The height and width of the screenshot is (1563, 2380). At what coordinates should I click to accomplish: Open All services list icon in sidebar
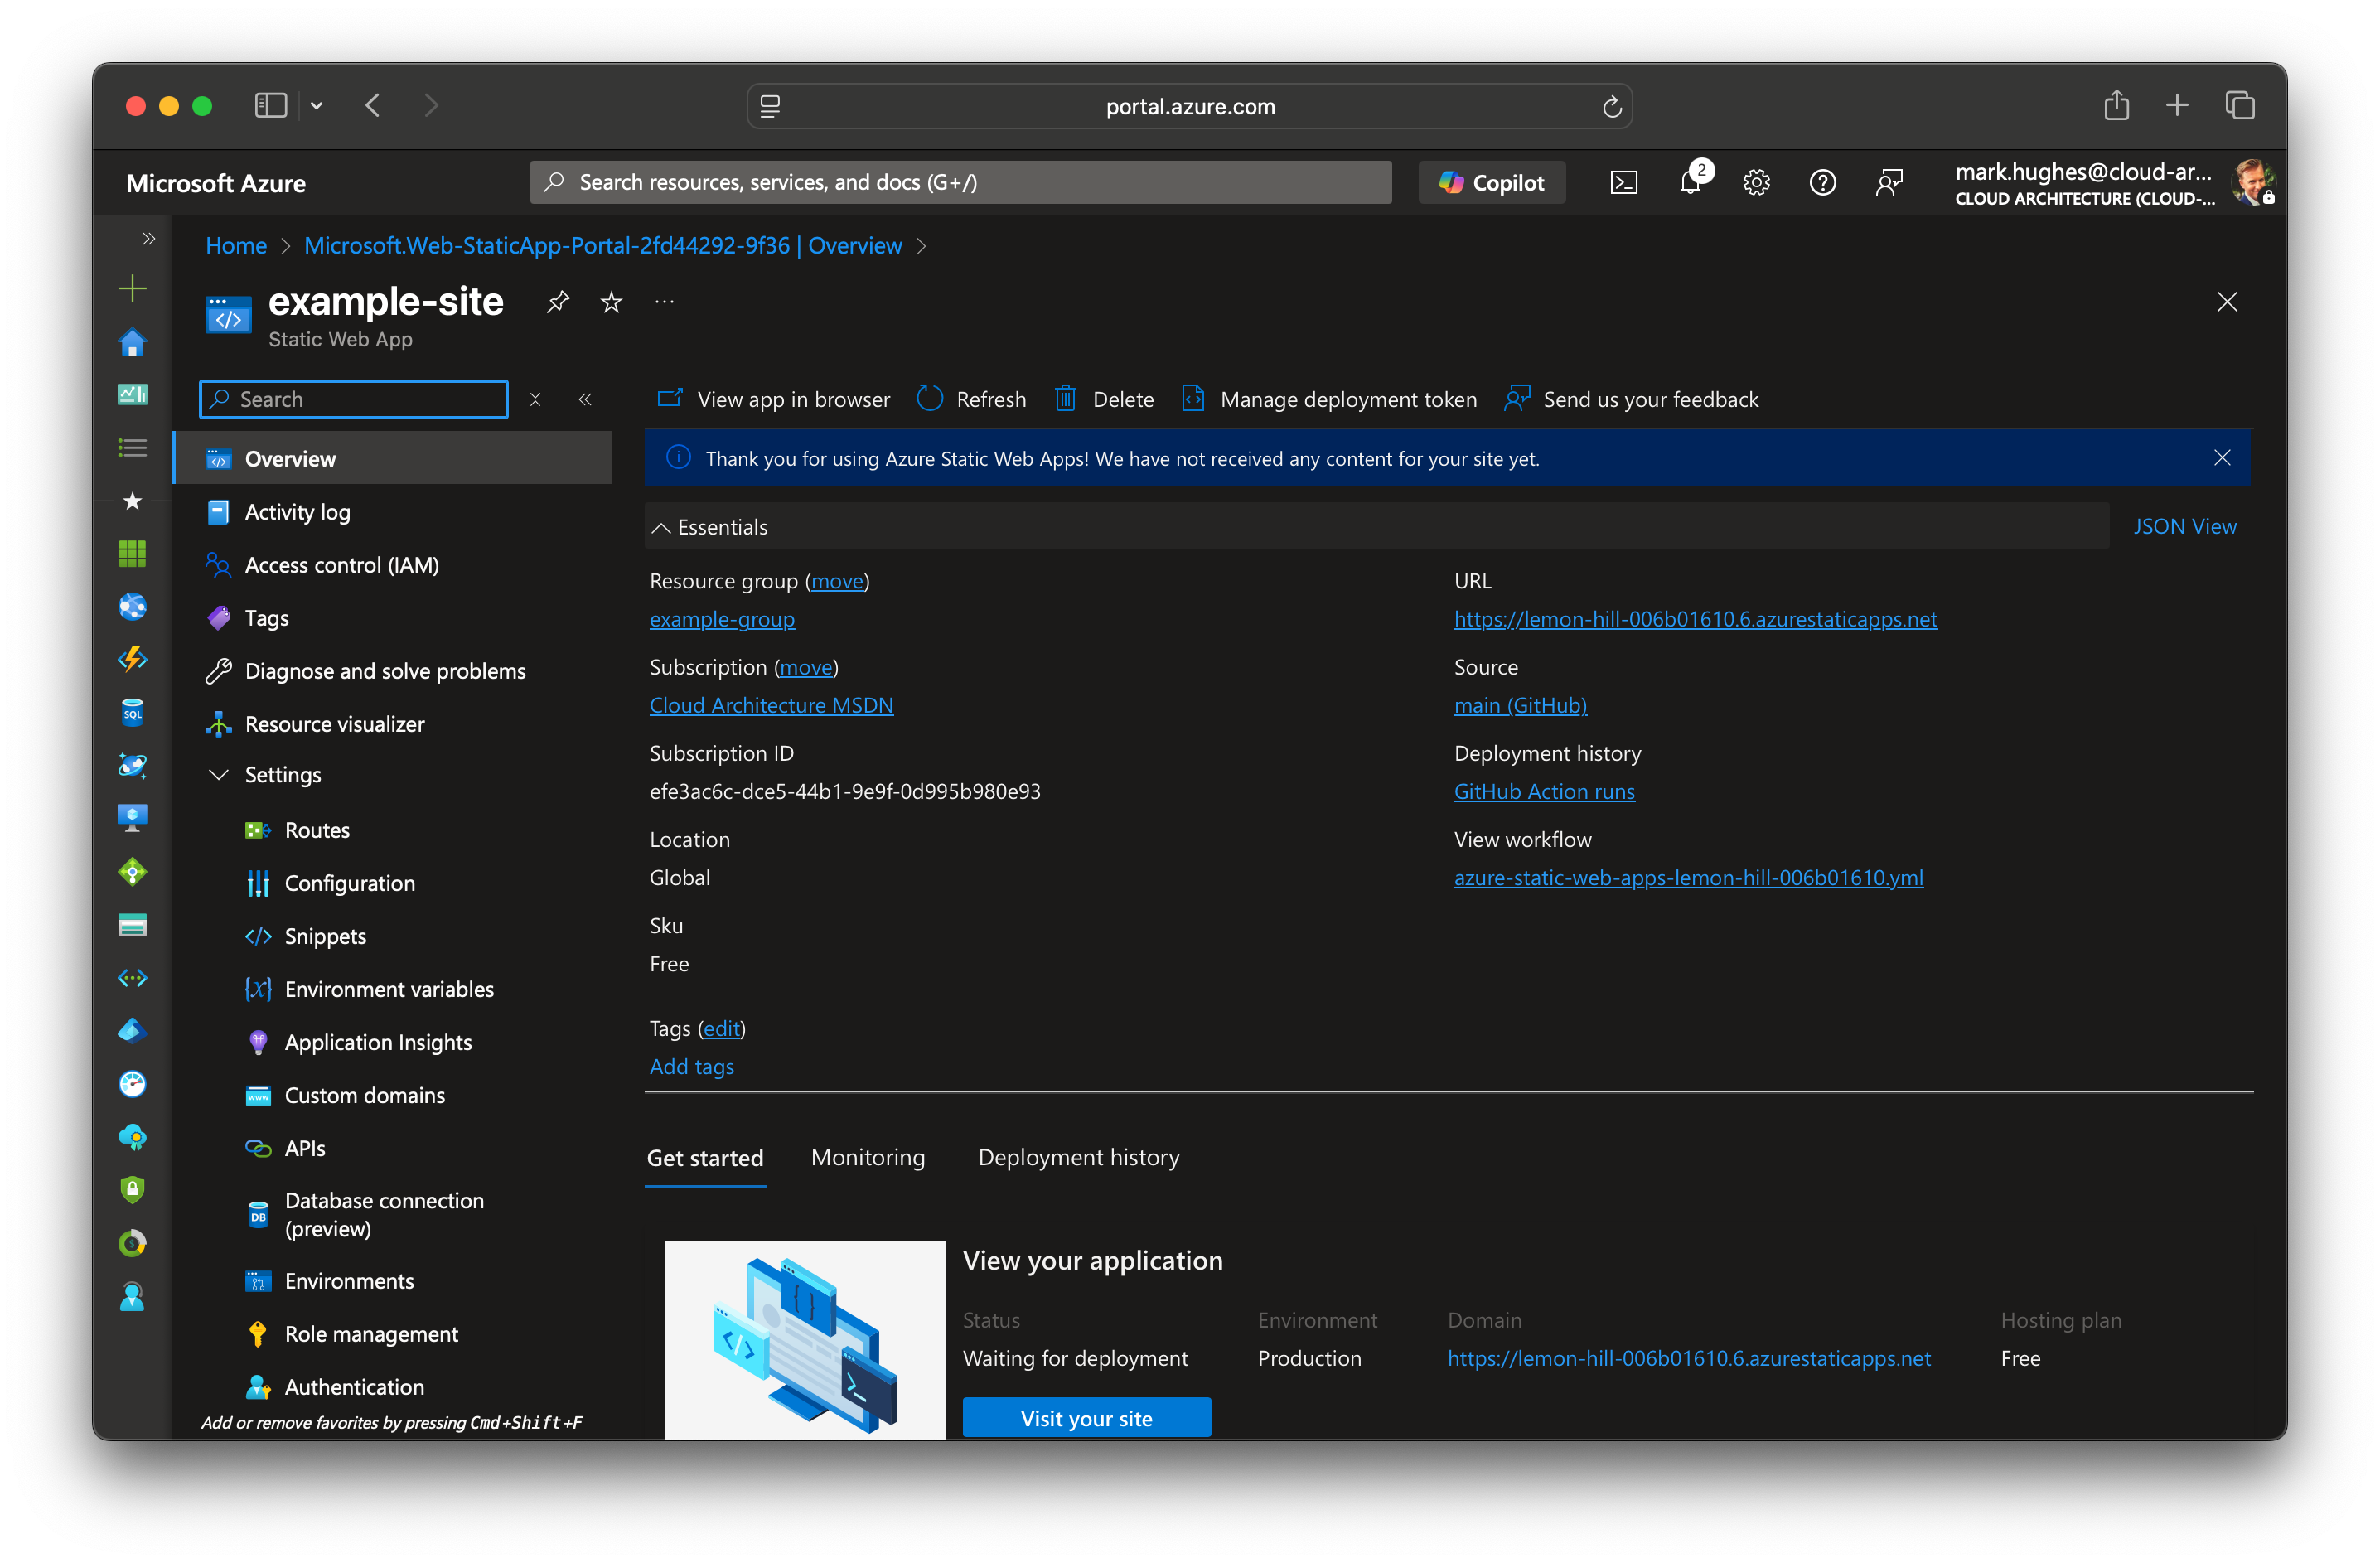[x=132, y=448]
